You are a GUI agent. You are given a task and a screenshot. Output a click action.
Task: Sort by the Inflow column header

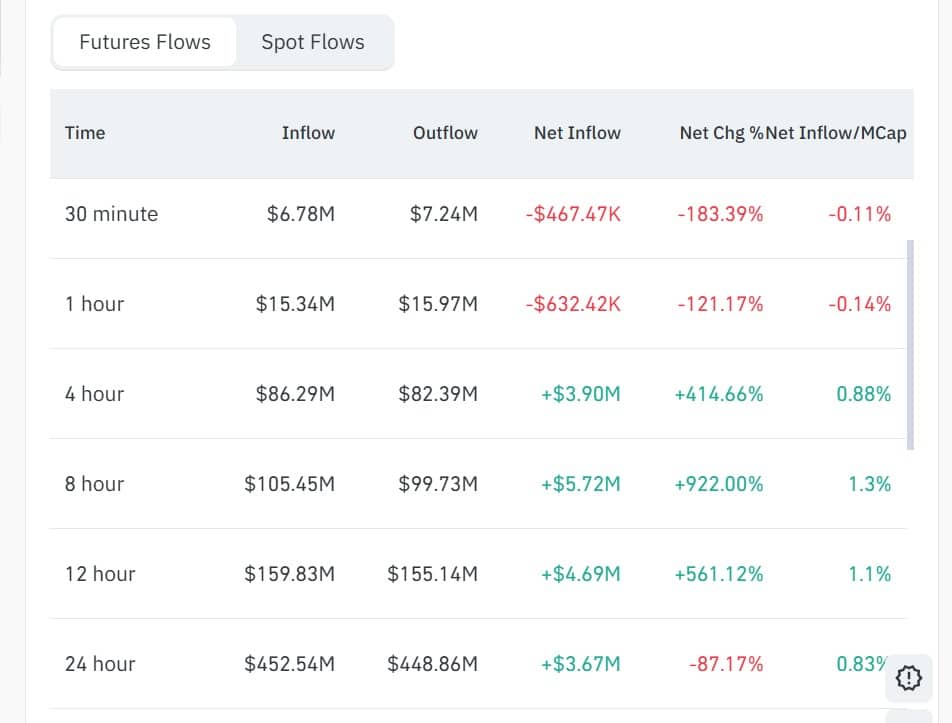pyautogui.click(x=308, y=133)
